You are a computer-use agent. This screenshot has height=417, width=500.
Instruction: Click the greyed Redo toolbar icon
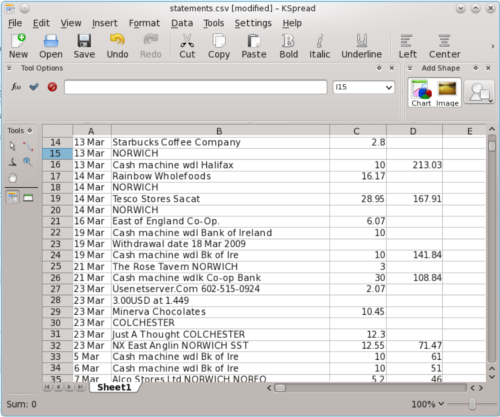[151, 46]
